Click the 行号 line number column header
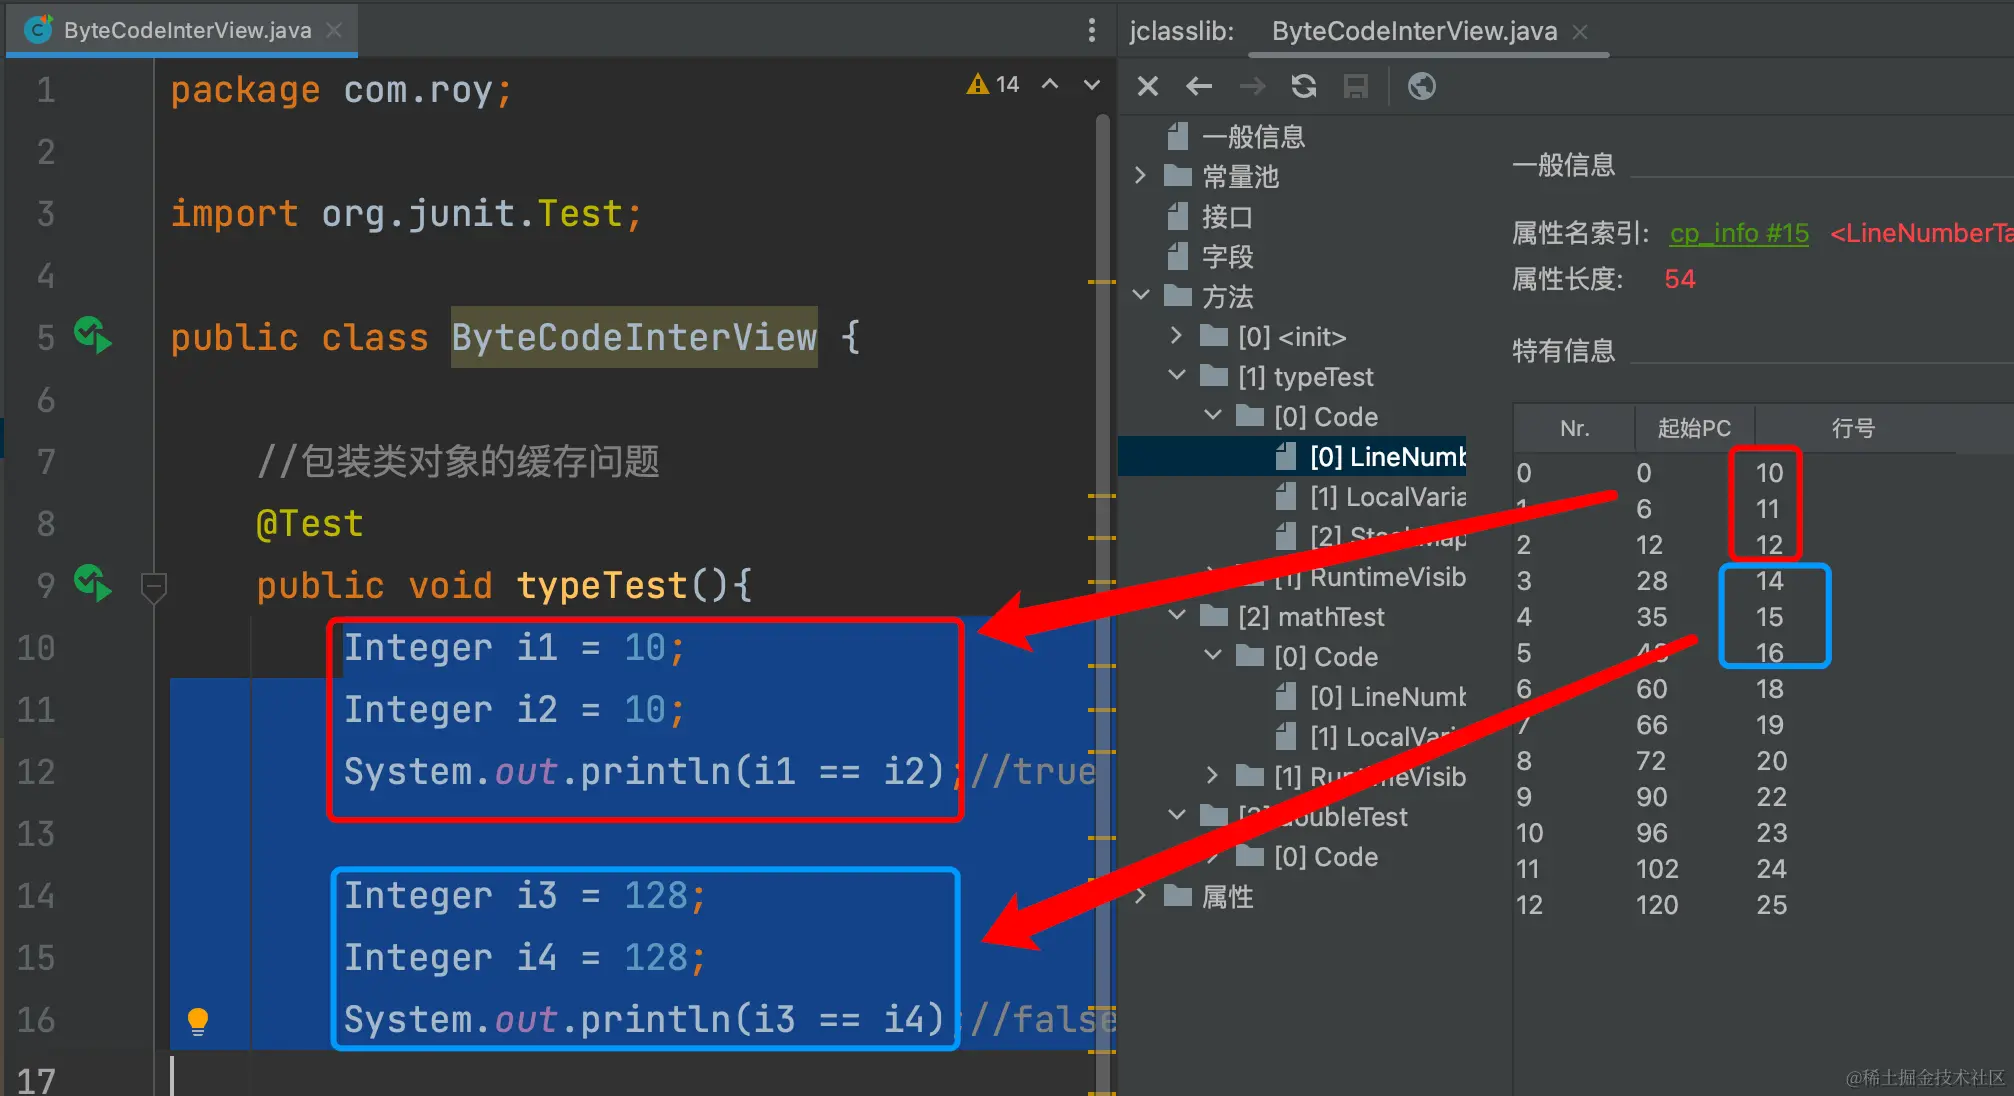This screenshot has height=1096, width=2014. point(1852,428)
